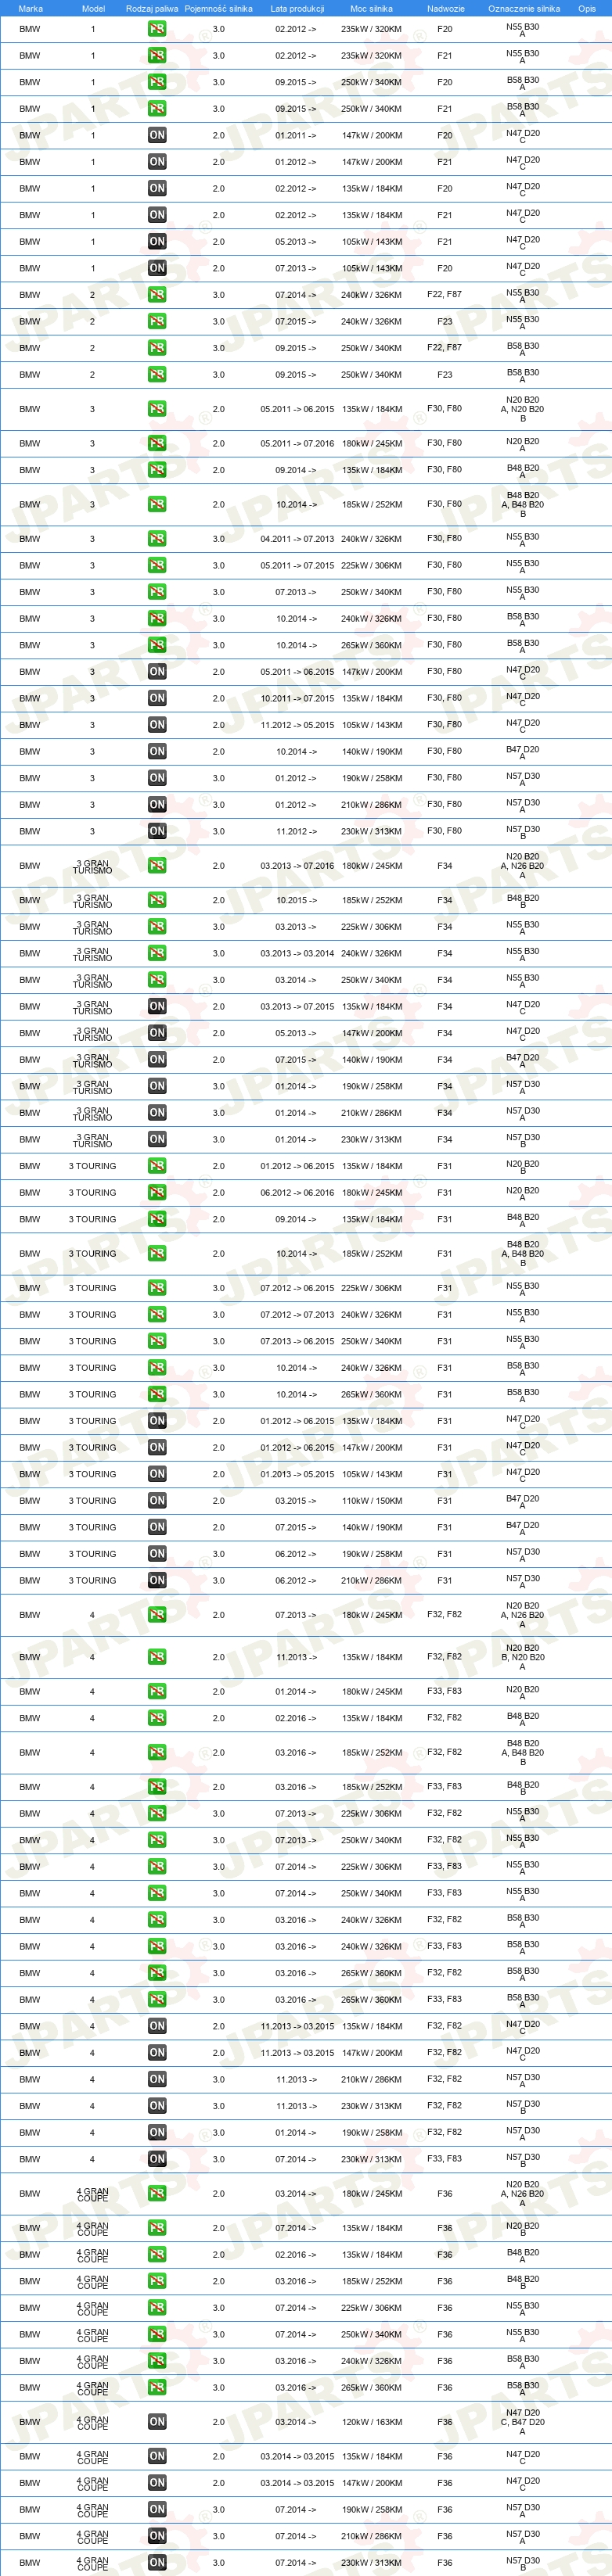612x2576 pixels.
Task: Click the Pojemność silnika column header
Action: (x=218, y=9)
